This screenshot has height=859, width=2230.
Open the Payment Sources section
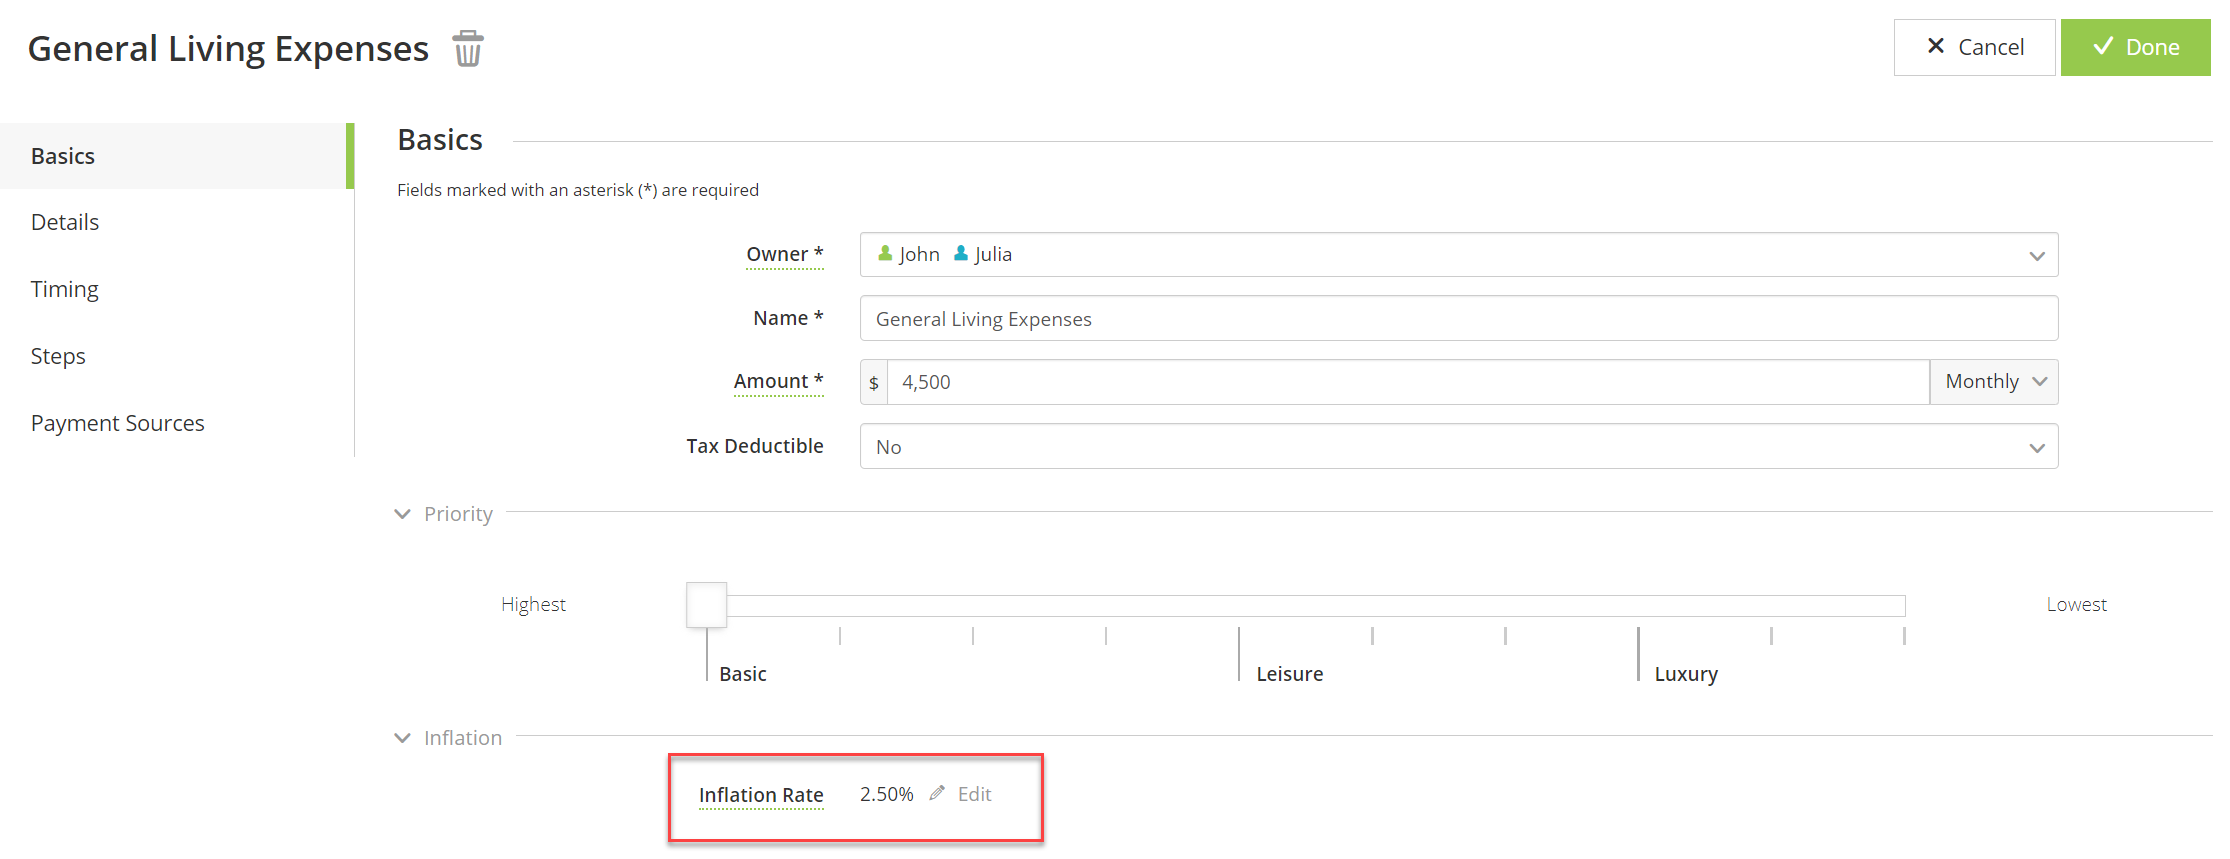tap(118, 423)
